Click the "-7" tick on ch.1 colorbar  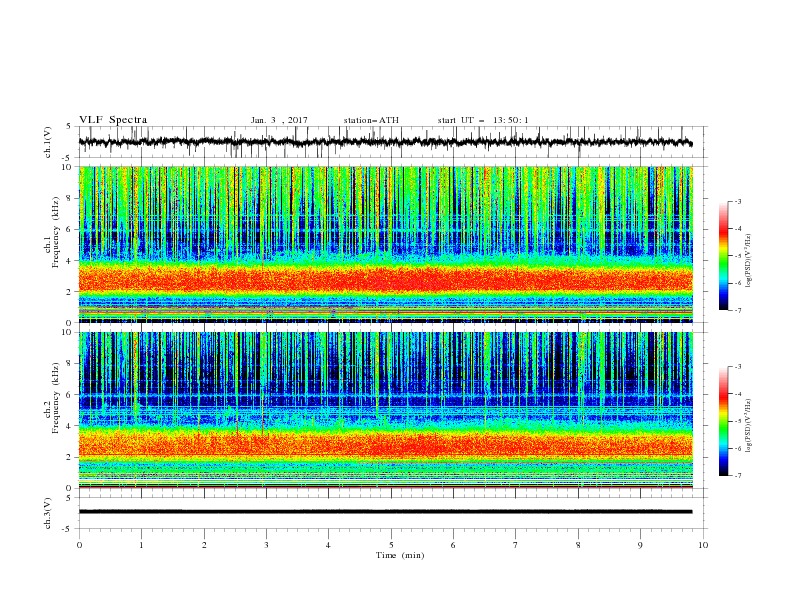coord(738,310)
